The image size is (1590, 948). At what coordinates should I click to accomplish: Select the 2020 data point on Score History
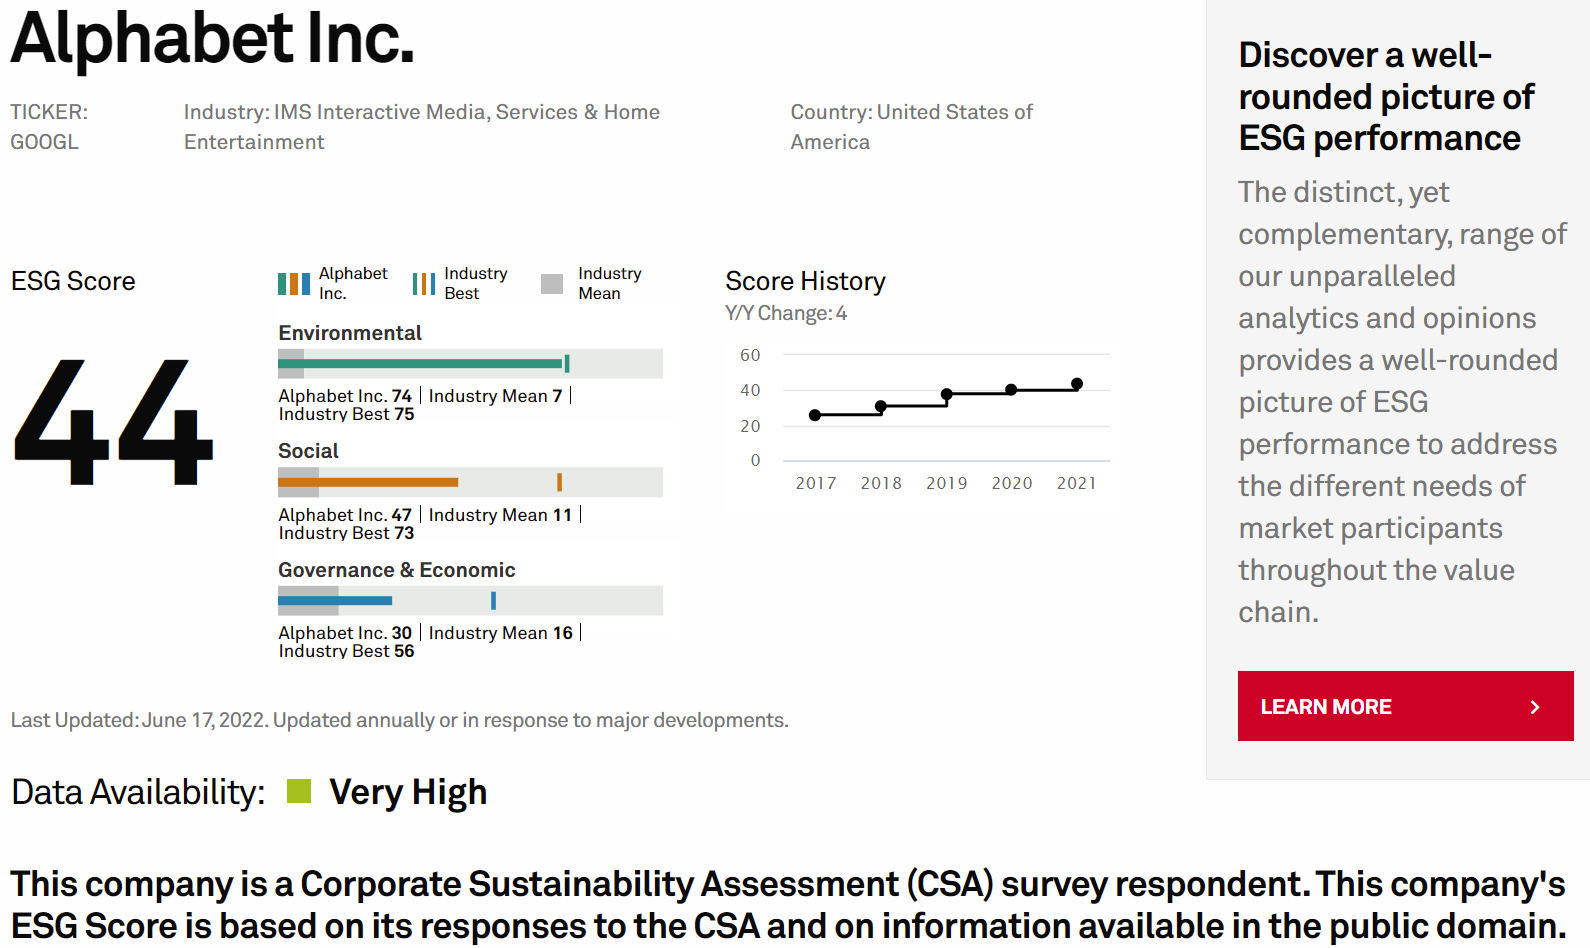pyautogui.click(x=1011, y=390)
